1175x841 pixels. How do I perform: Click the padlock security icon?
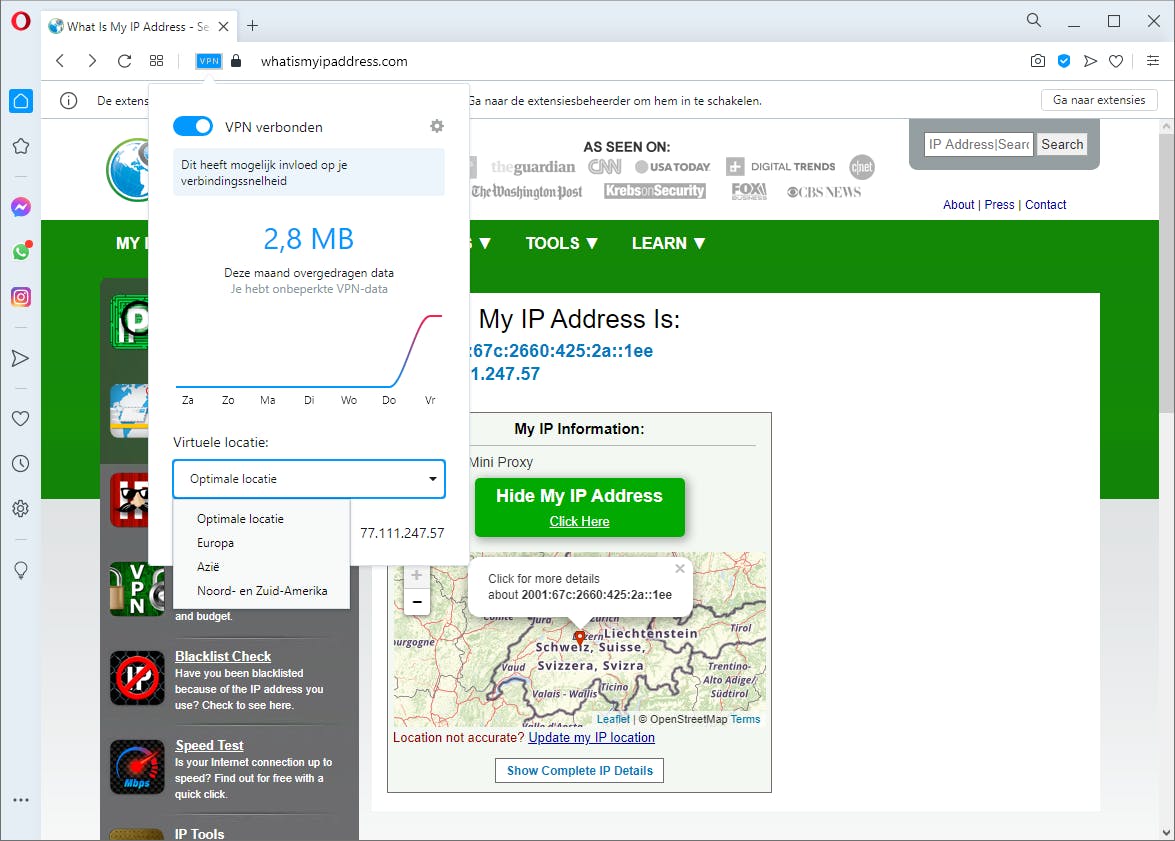(x=236, y=61)
